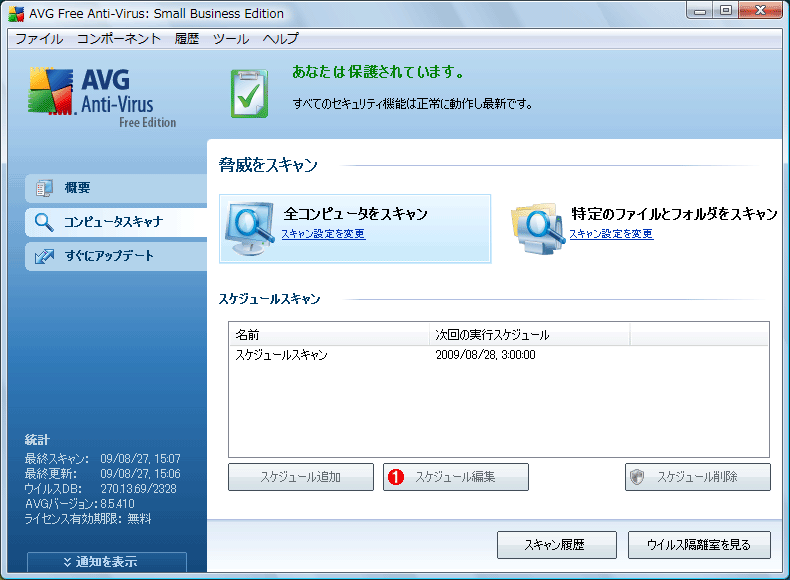Select コンピュータスキャナ in the sidebar
Viewport: 790px width, 580px height.
tap(116, 222)
